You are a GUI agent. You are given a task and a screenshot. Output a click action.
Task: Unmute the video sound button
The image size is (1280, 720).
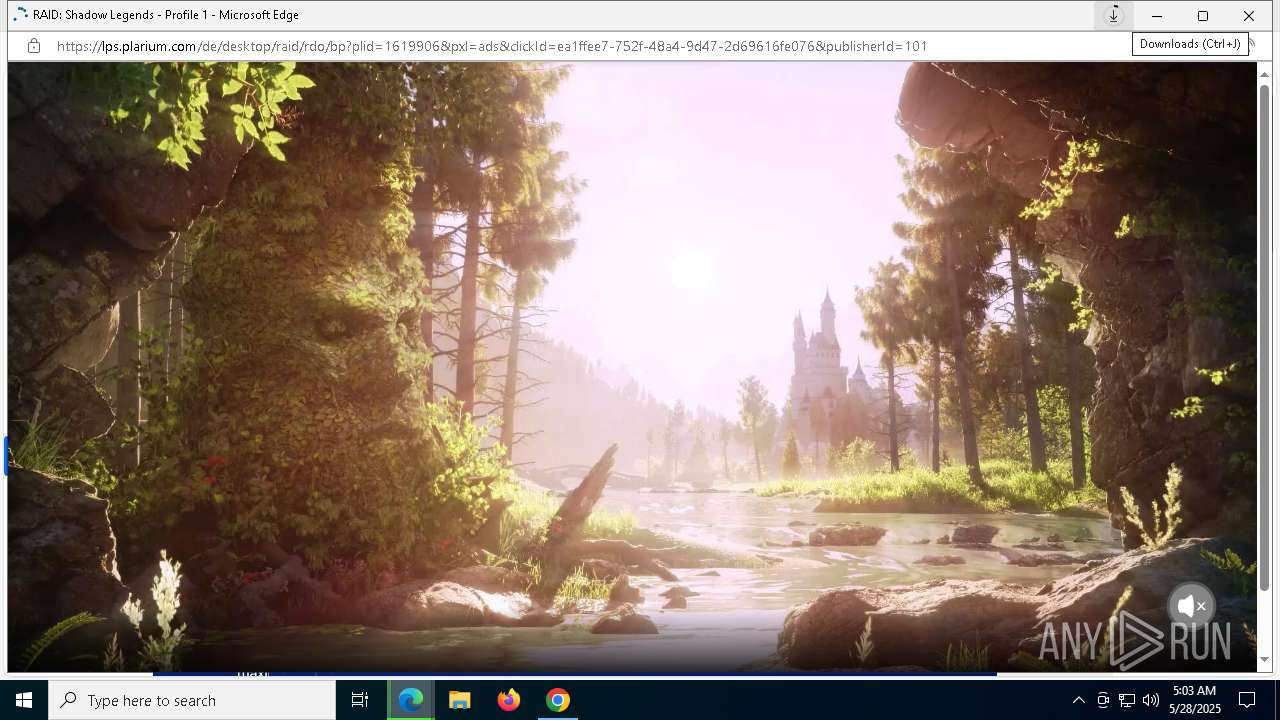[1191, 606]
